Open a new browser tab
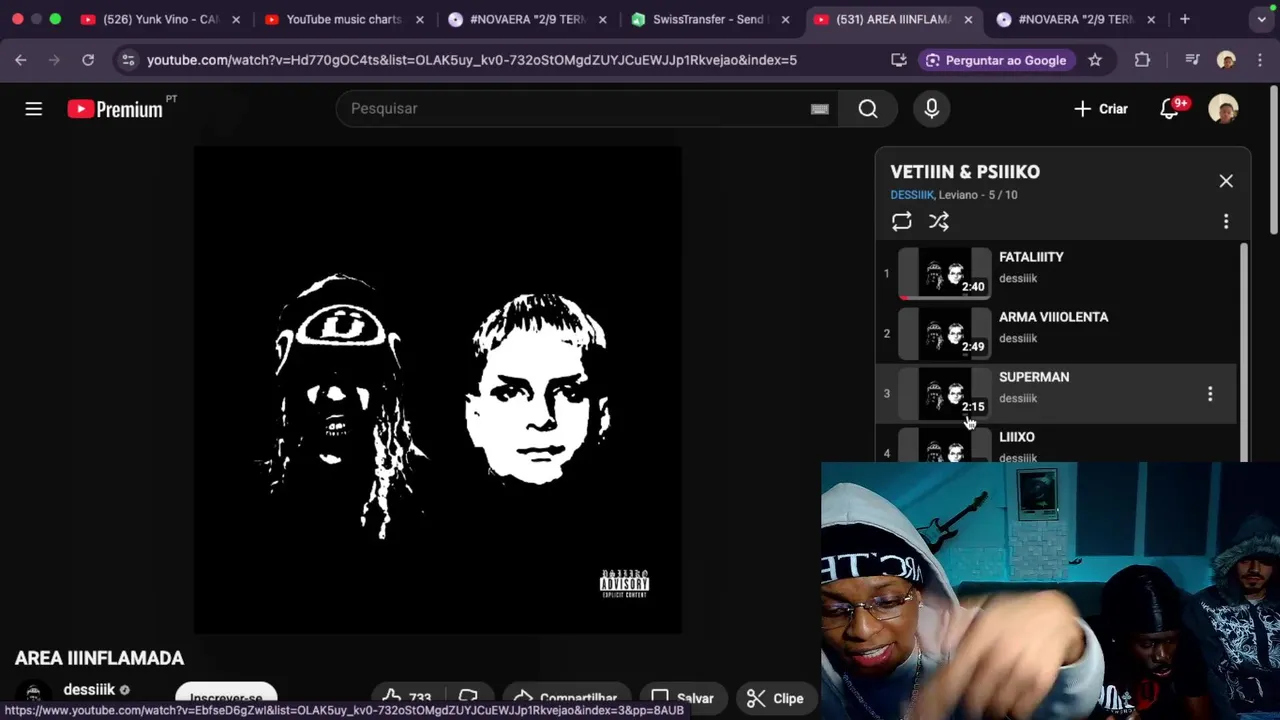This screenshot has width=1280, height=720. (1185, 19)
